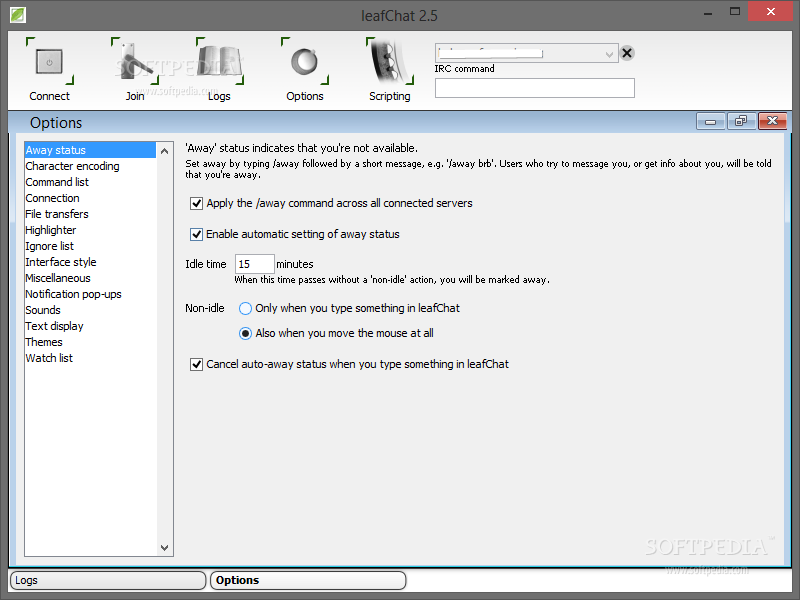
Task: Select Text display in options list
Action: tap(90, 326)
